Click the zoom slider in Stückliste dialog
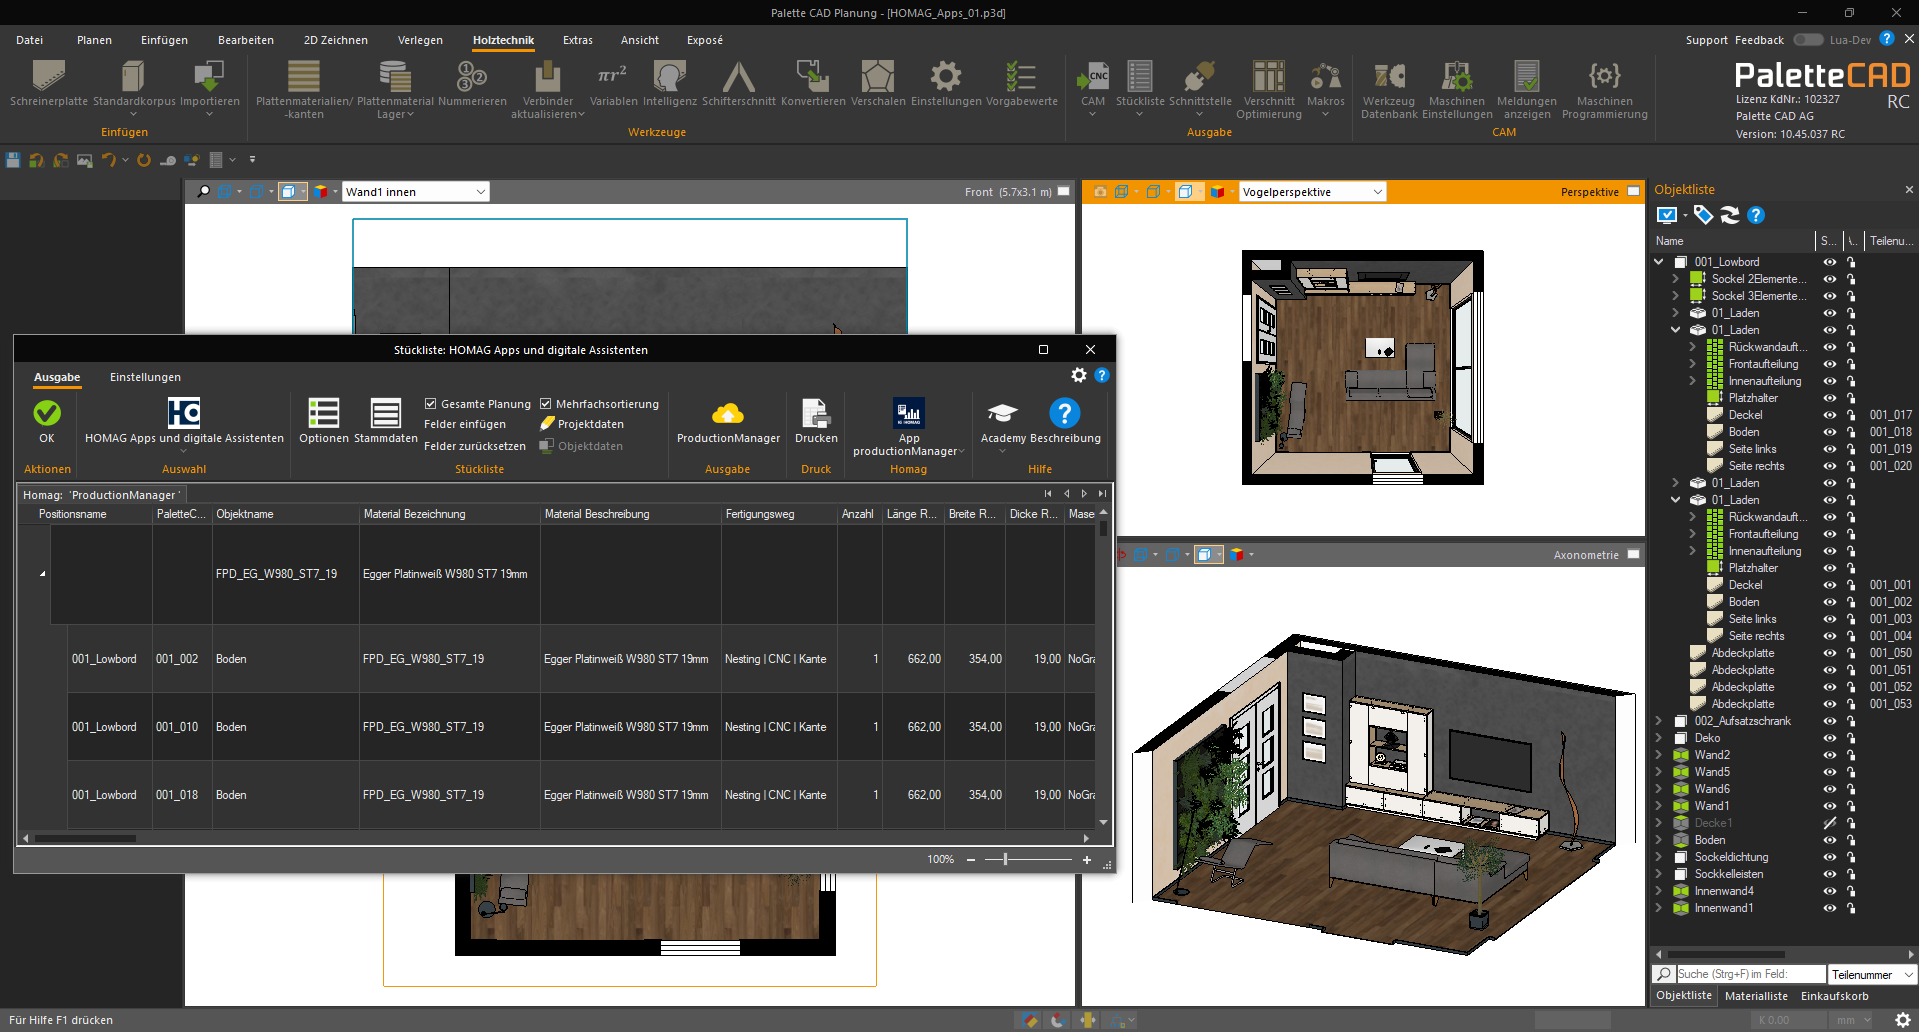Image resolution: width=1919 pixels, height=1032 pixels. [x=1006, y=859]
